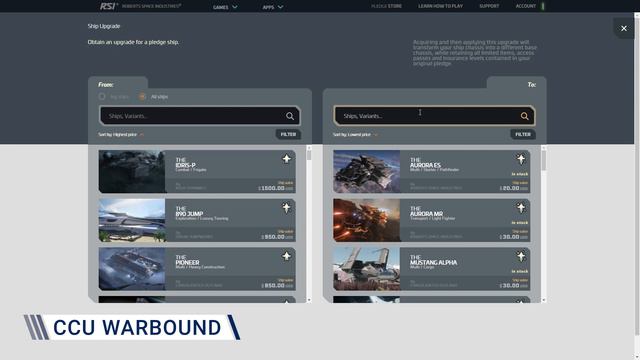Select the My ships radio option

coord(102,96)
